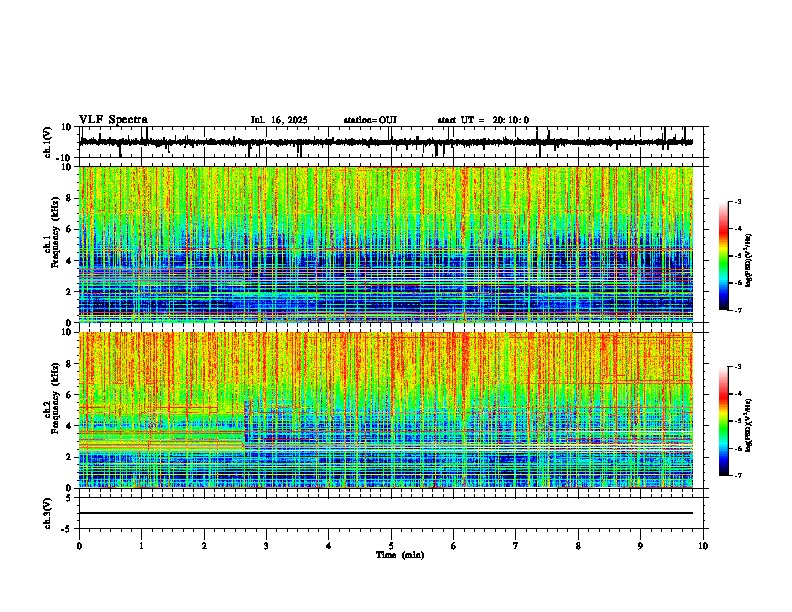Screen dimensions: 792x612
Task: Click the ch.3(V) axis label
Action: click(x=48, y=513)
